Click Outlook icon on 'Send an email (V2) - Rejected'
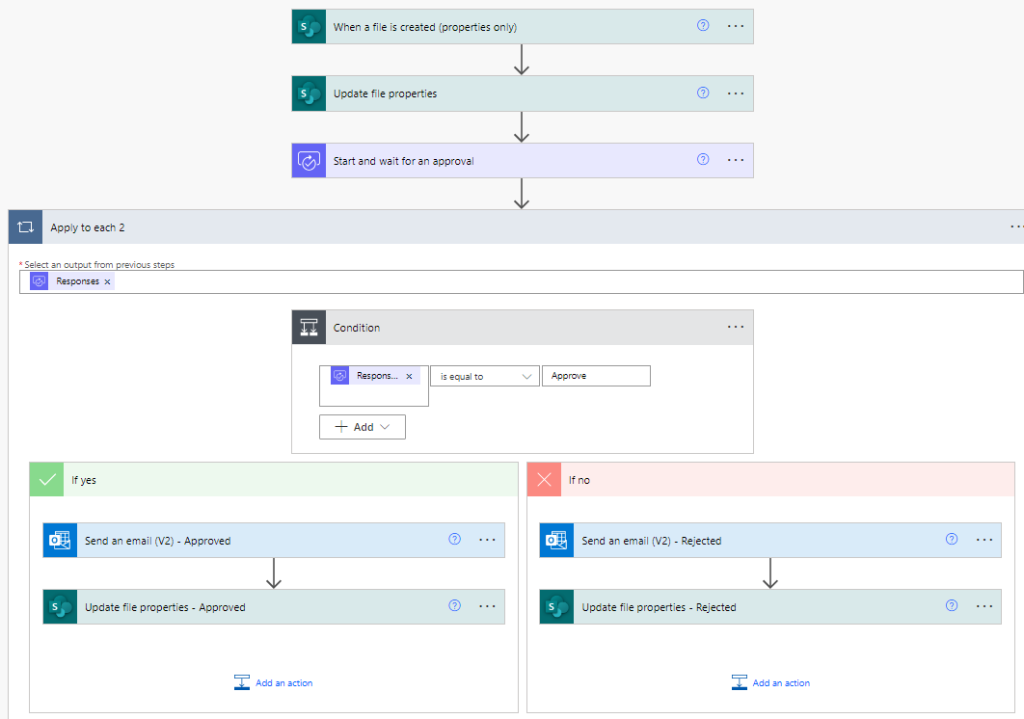This screenshot has width=1024, height=719. tap(557, 540)
